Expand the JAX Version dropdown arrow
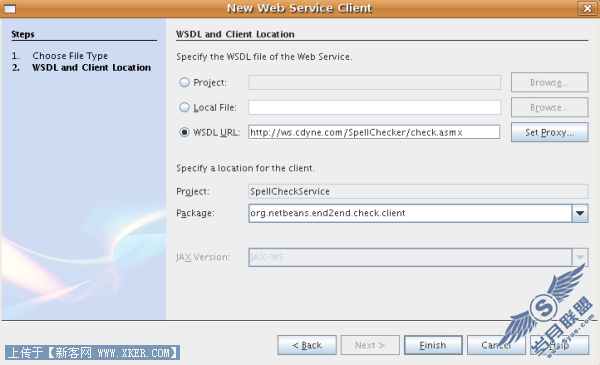This screenshot has height=365, width=600. [580, 257]
